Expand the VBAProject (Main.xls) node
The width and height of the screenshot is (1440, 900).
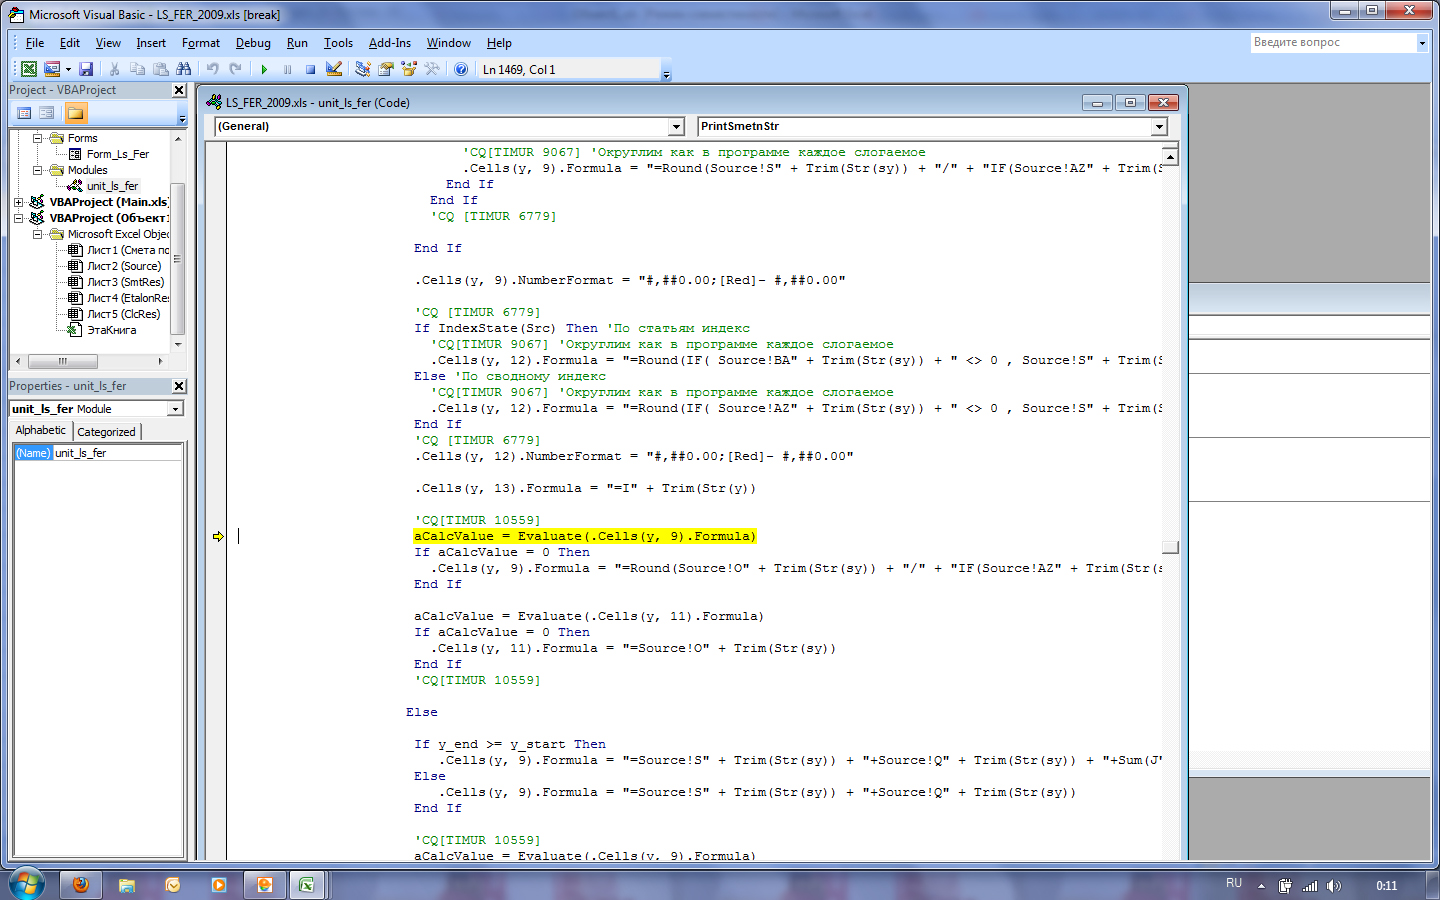click(18, 202)
